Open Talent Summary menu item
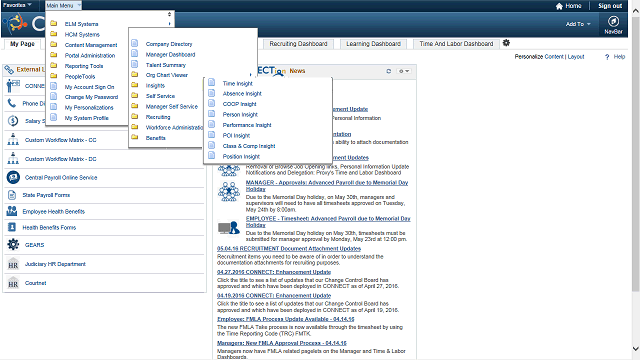The width and height of the screenshot is (640, 360). 165,65
